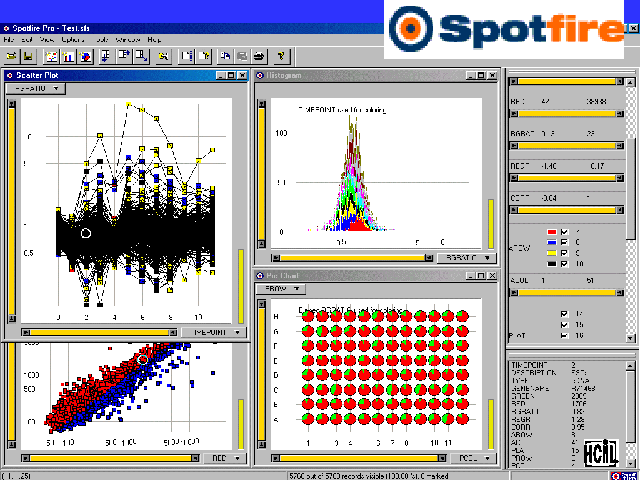Toggle the blue color category checkbox
The width and height of the screenshot is (640, 480).
(x=566, y=242)
